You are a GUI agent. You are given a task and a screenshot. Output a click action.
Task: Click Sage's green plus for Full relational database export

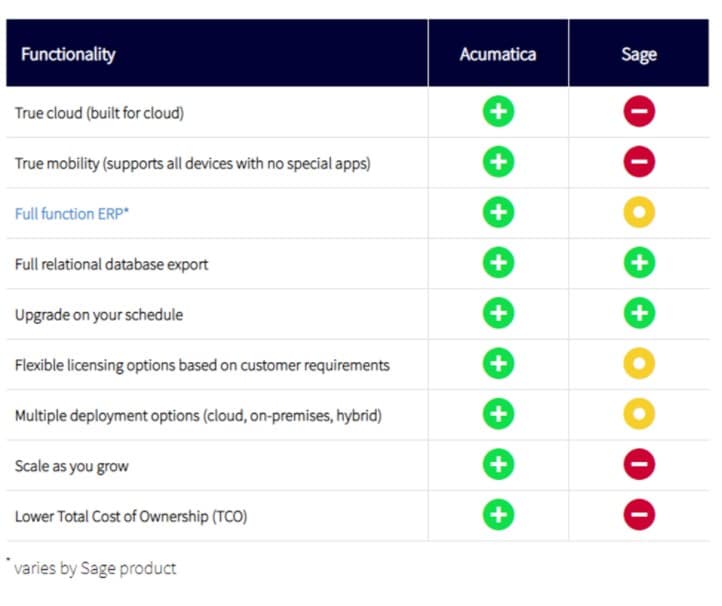point(639,262)
